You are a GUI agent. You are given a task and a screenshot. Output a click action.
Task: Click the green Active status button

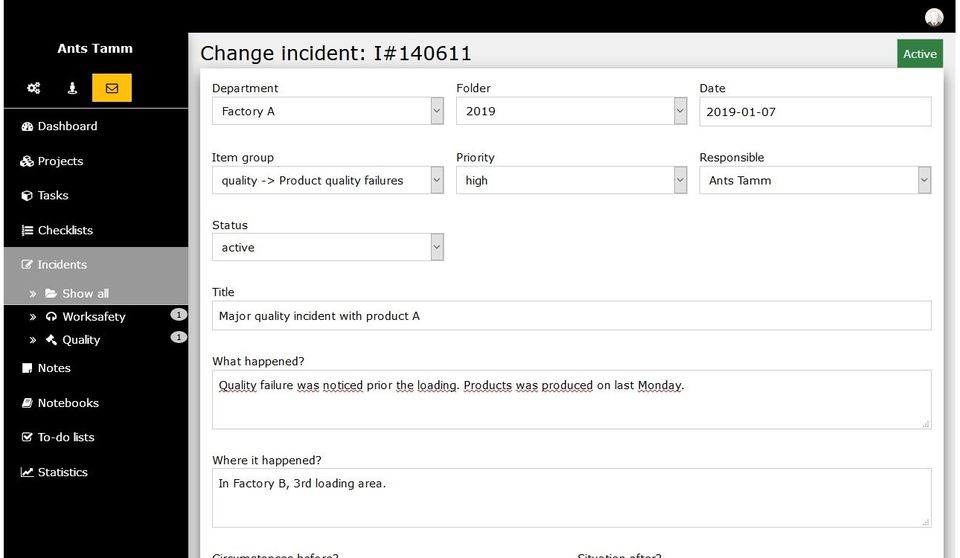click(919, 54)
